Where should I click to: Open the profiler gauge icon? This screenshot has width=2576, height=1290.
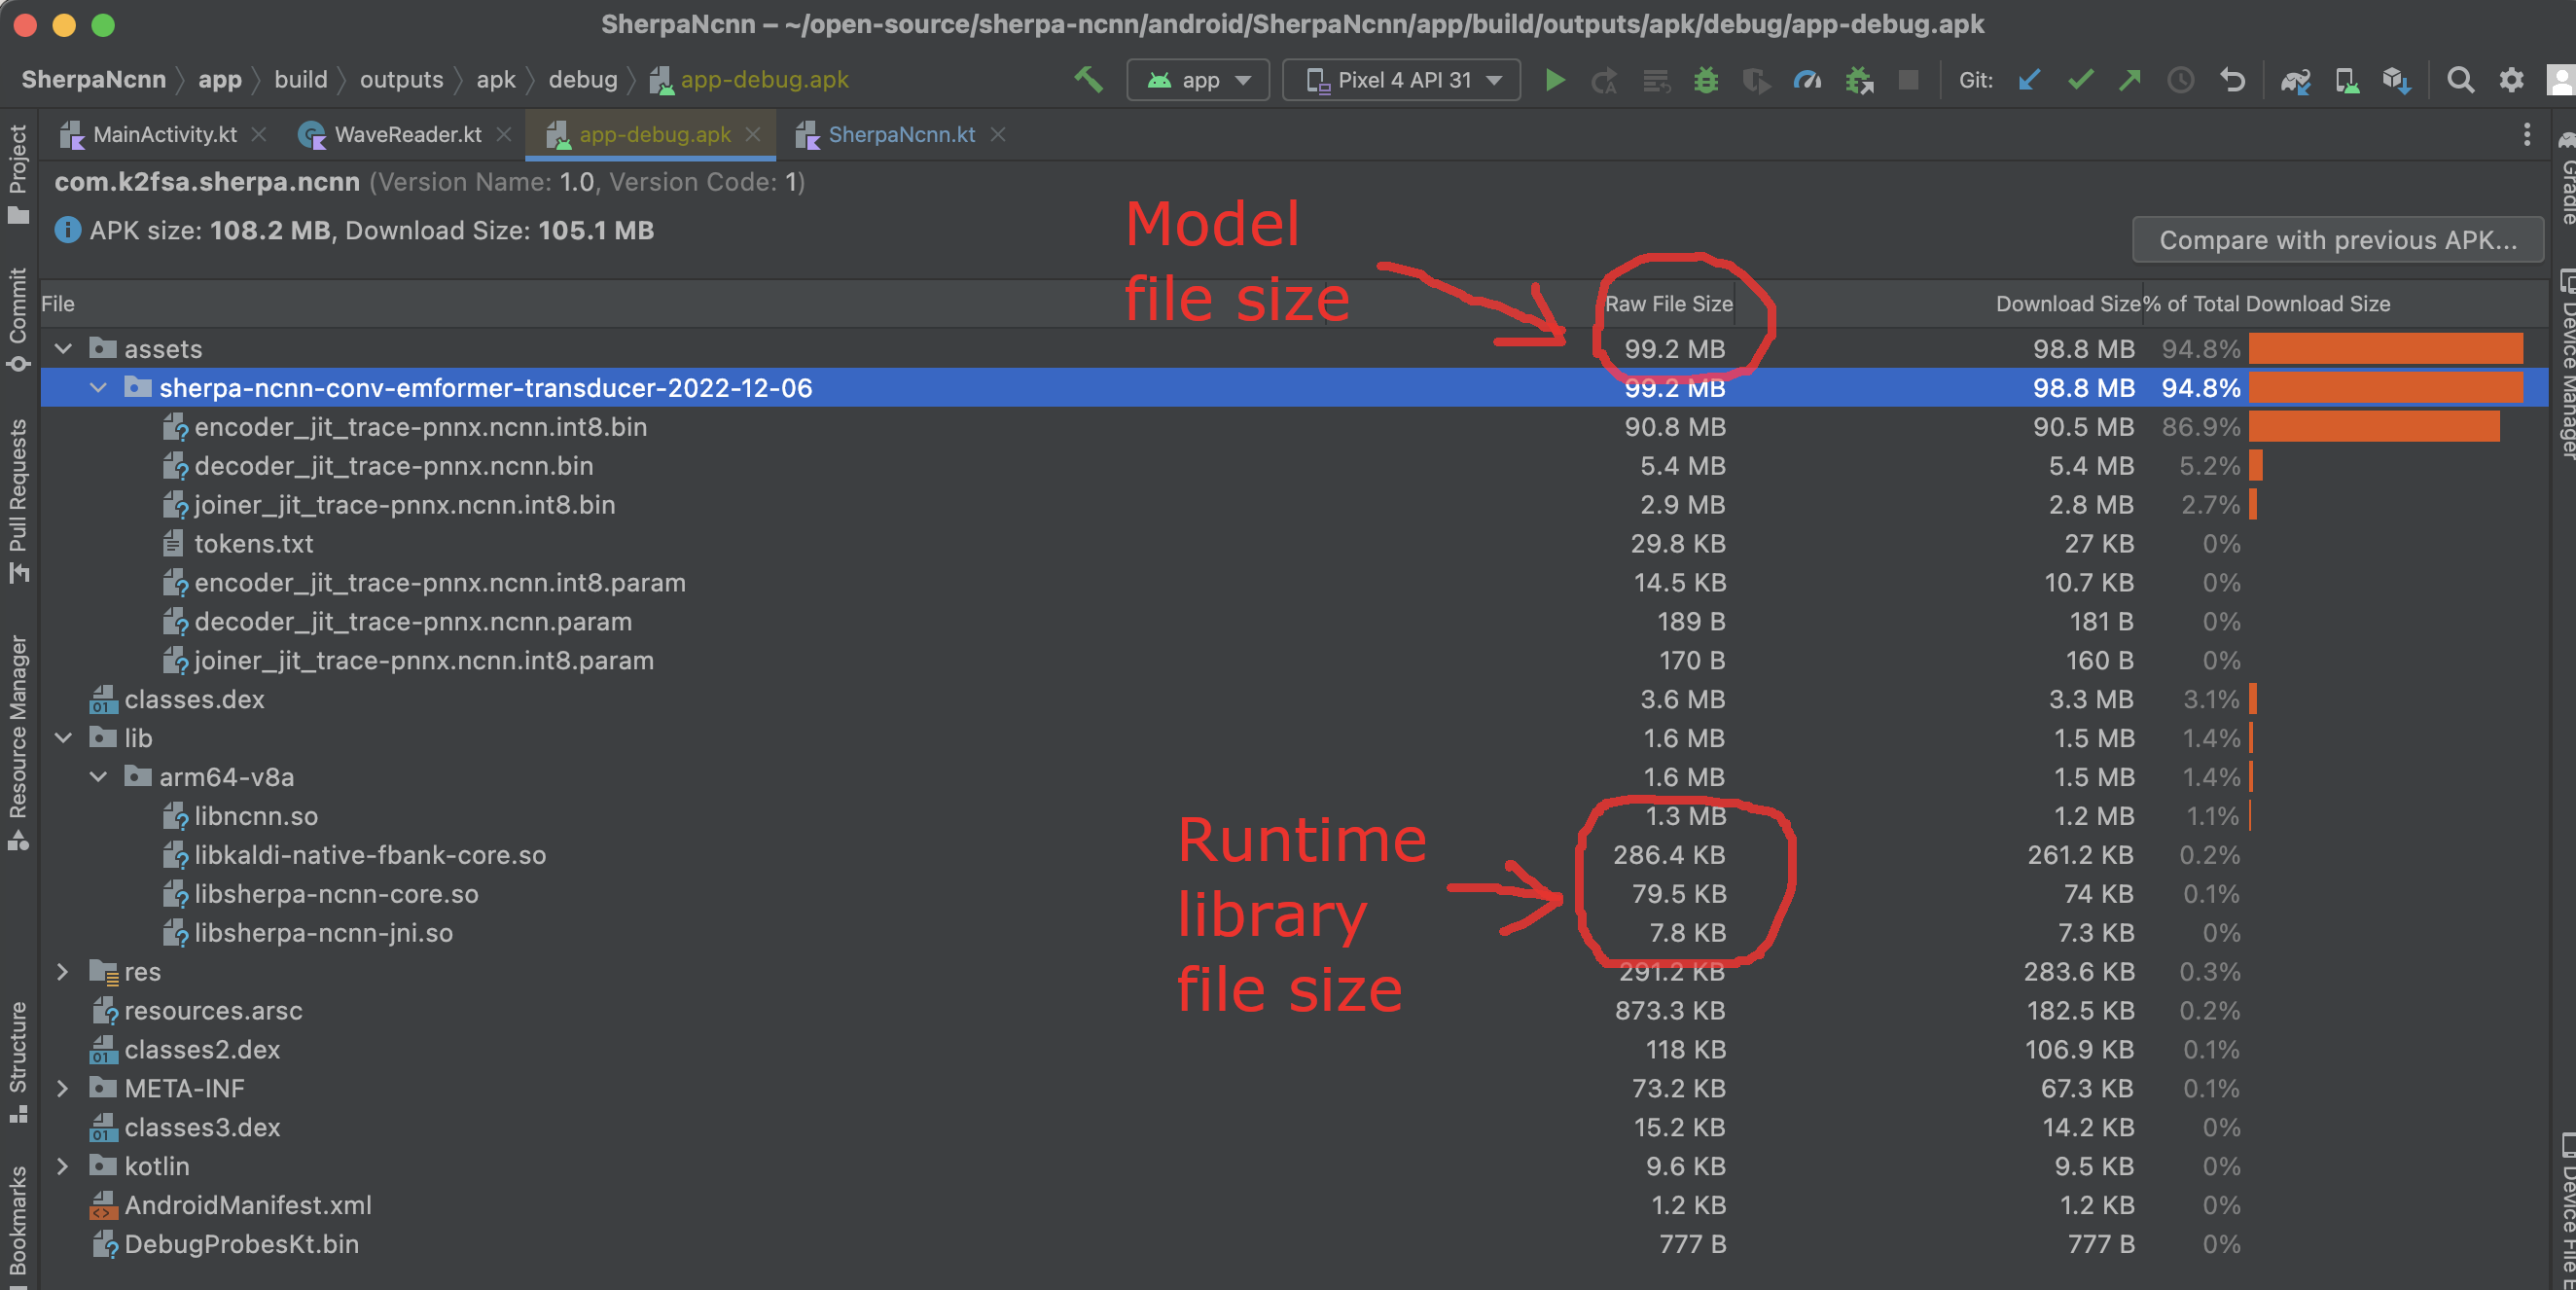tap(1807, 80)
